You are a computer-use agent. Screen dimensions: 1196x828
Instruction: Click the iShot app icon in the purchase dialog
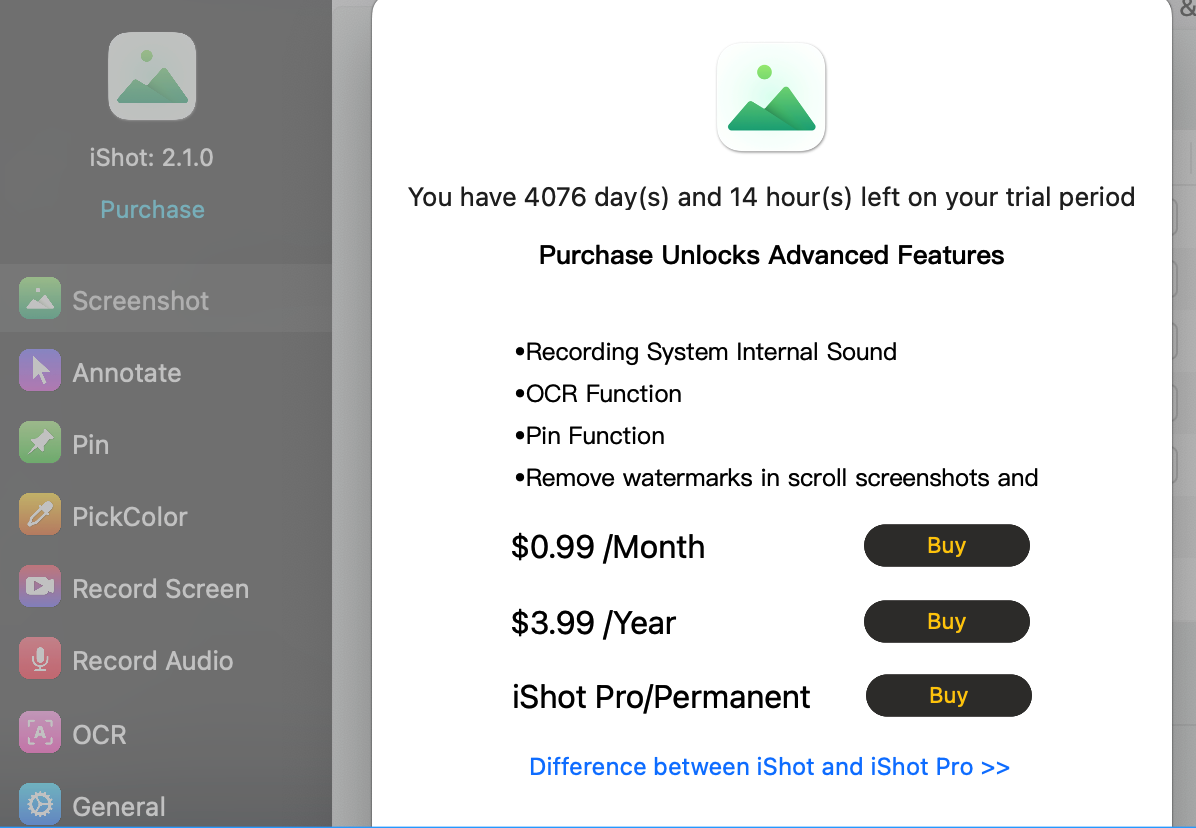coord(771,97)
